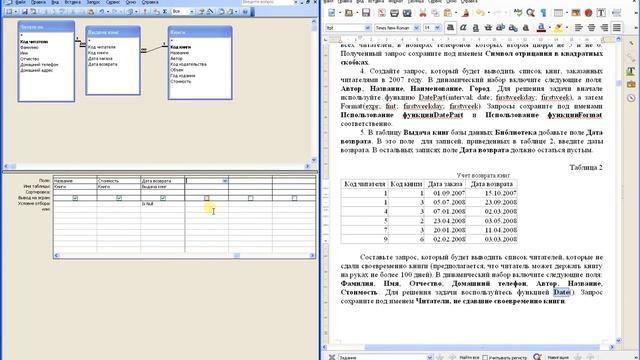This screenshot has height=360, width=640.
Task: Toggle nonprinting characters pilcrow icon
Action: pos(543,13)
